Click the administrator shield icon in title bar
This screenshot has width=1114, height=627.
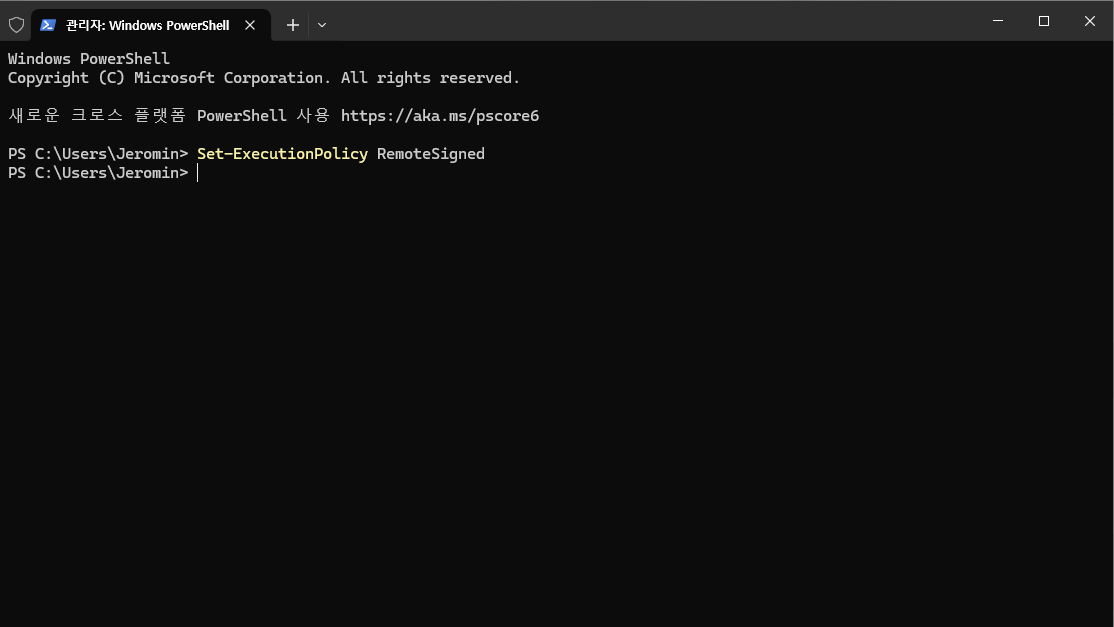pos(16,25)
